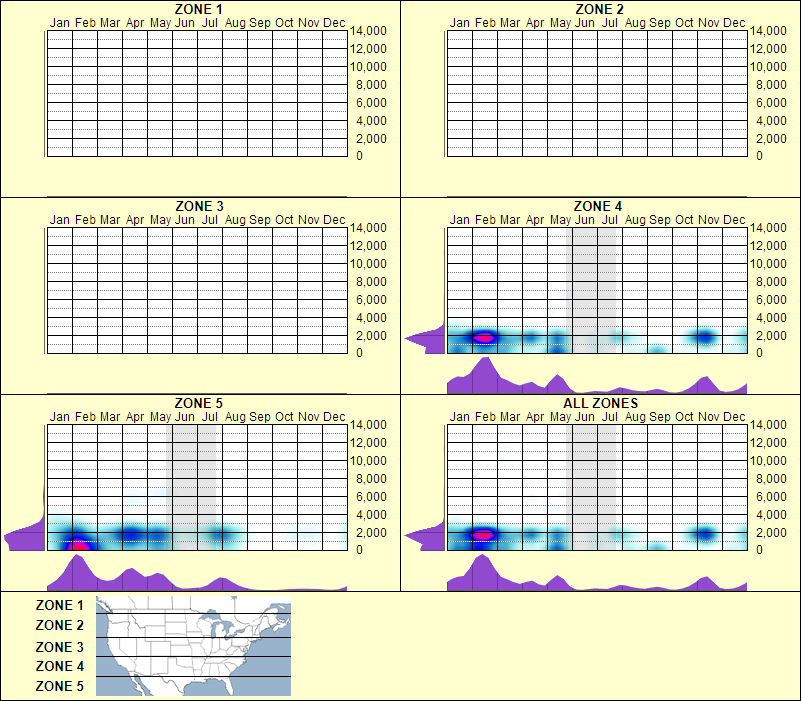The image size is (801, 701).
Task: Select the ALL ZONES panel title
Action: pos(600,404)
